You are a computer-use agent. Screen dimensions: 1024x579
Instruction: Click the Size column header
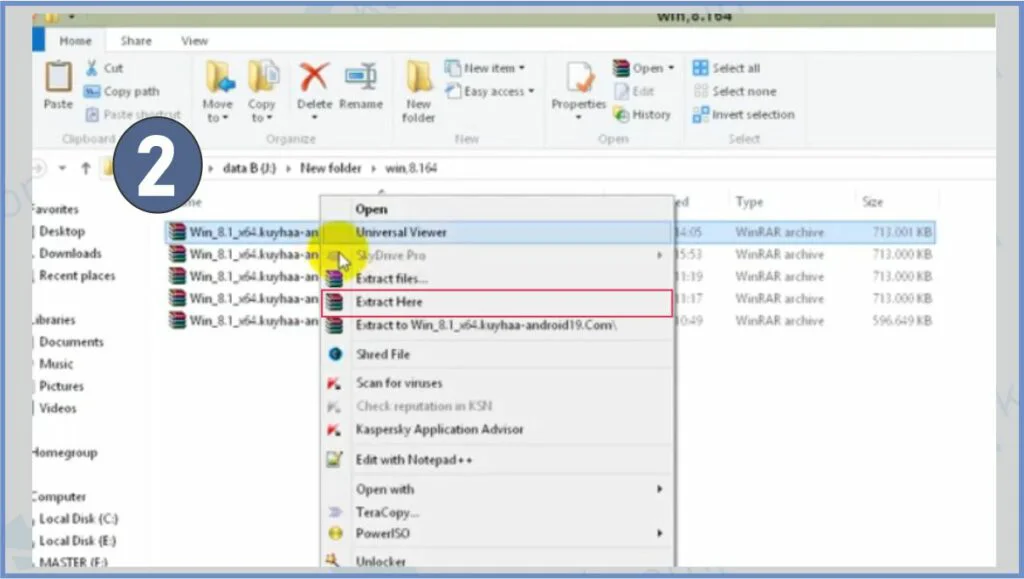click(872, 202)
